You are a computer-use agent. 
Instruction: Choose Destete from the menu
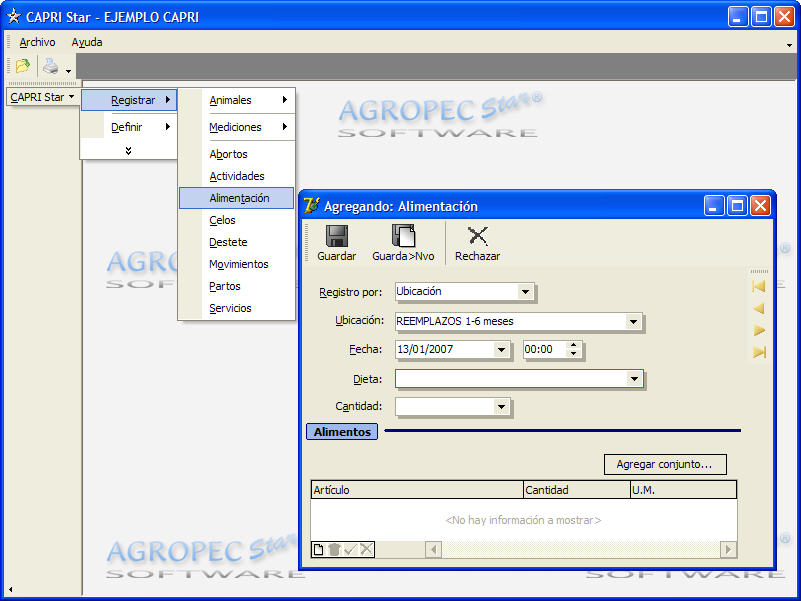(237, 242)
